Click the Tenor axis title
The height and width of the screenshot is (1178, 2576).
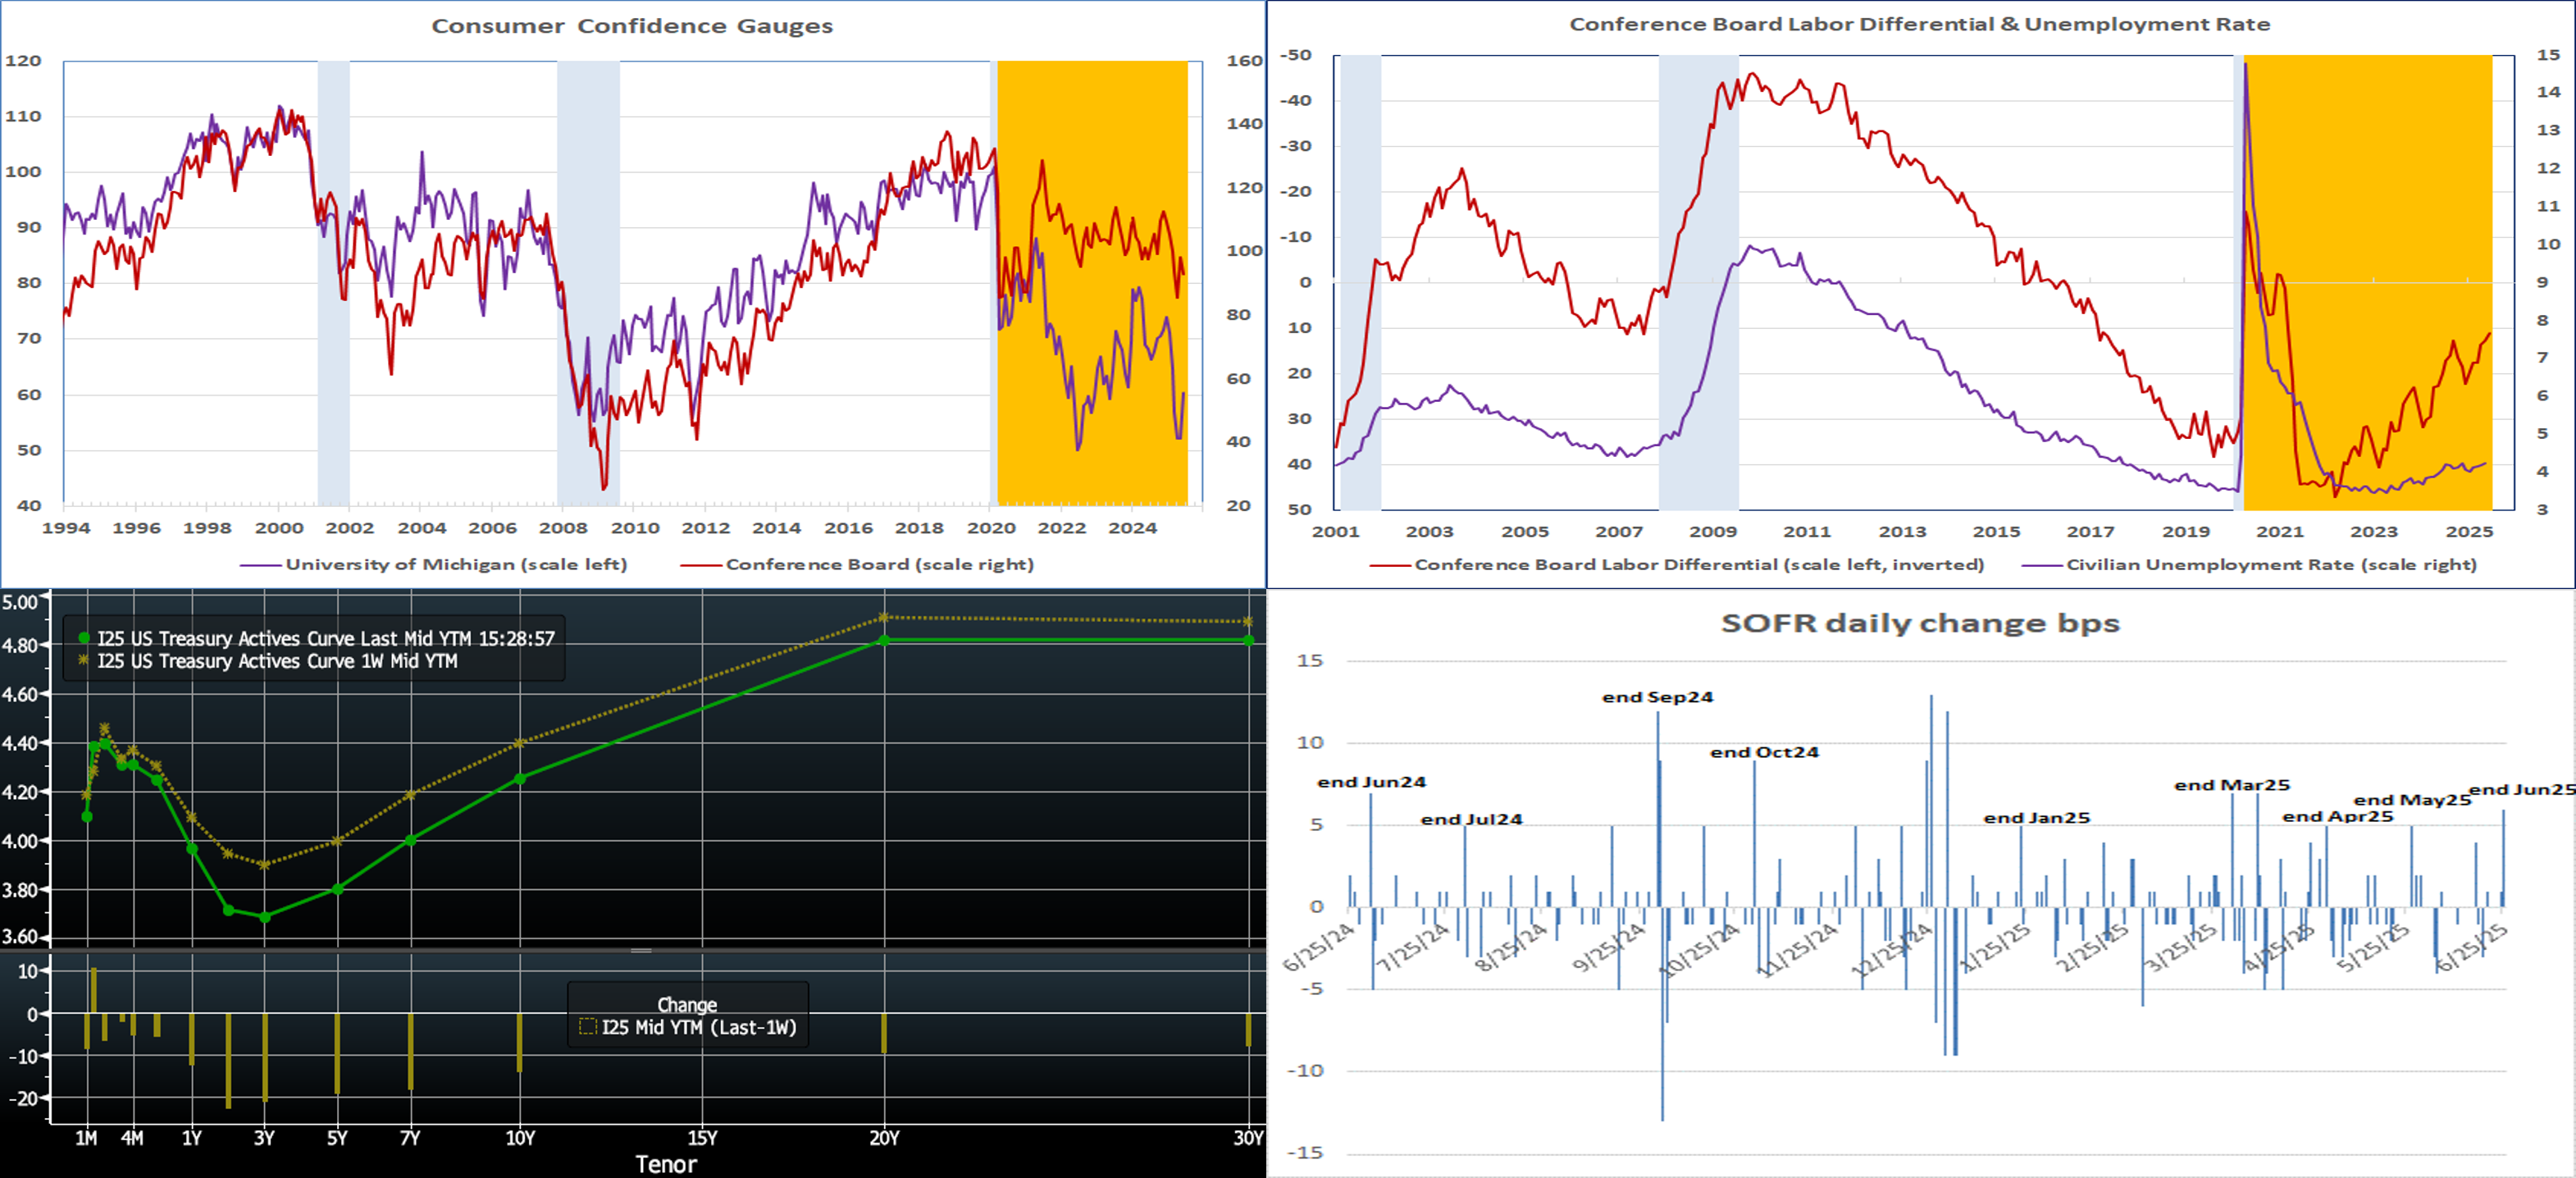[665, 1164]
